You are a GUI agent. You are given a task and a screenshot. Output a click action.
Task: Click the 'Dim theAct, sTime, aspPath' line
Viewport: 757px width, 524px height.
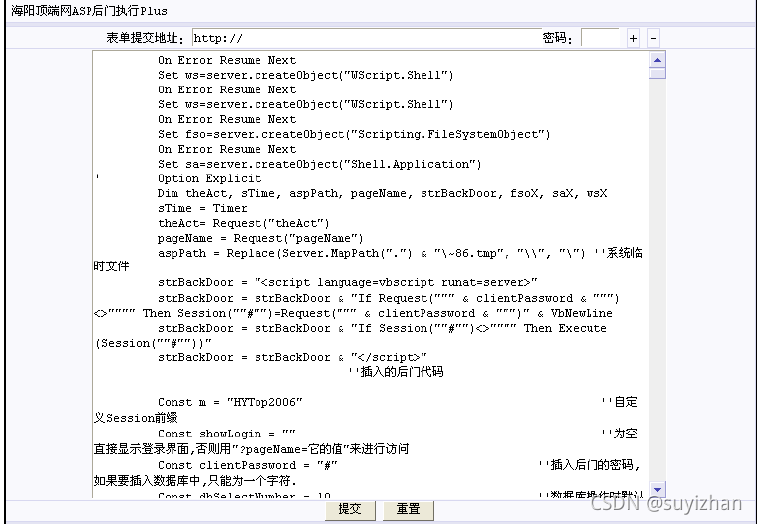point(382,193)
